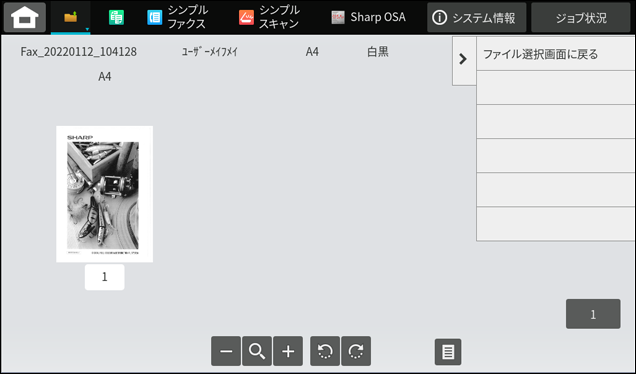
Task: Toggle the page list view icon
Action: [448, 352]
